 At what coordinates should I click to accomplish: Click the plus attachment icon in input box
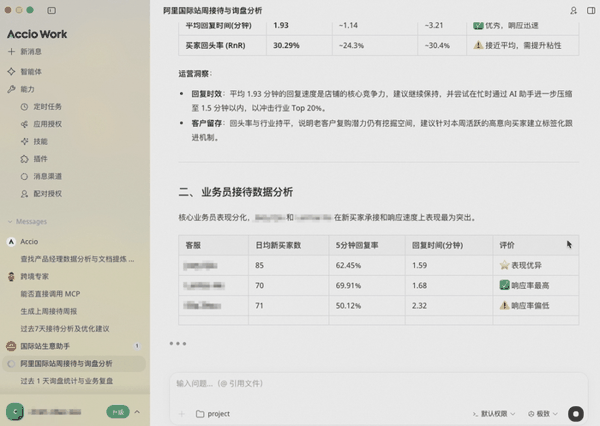(x=181, y=413)
